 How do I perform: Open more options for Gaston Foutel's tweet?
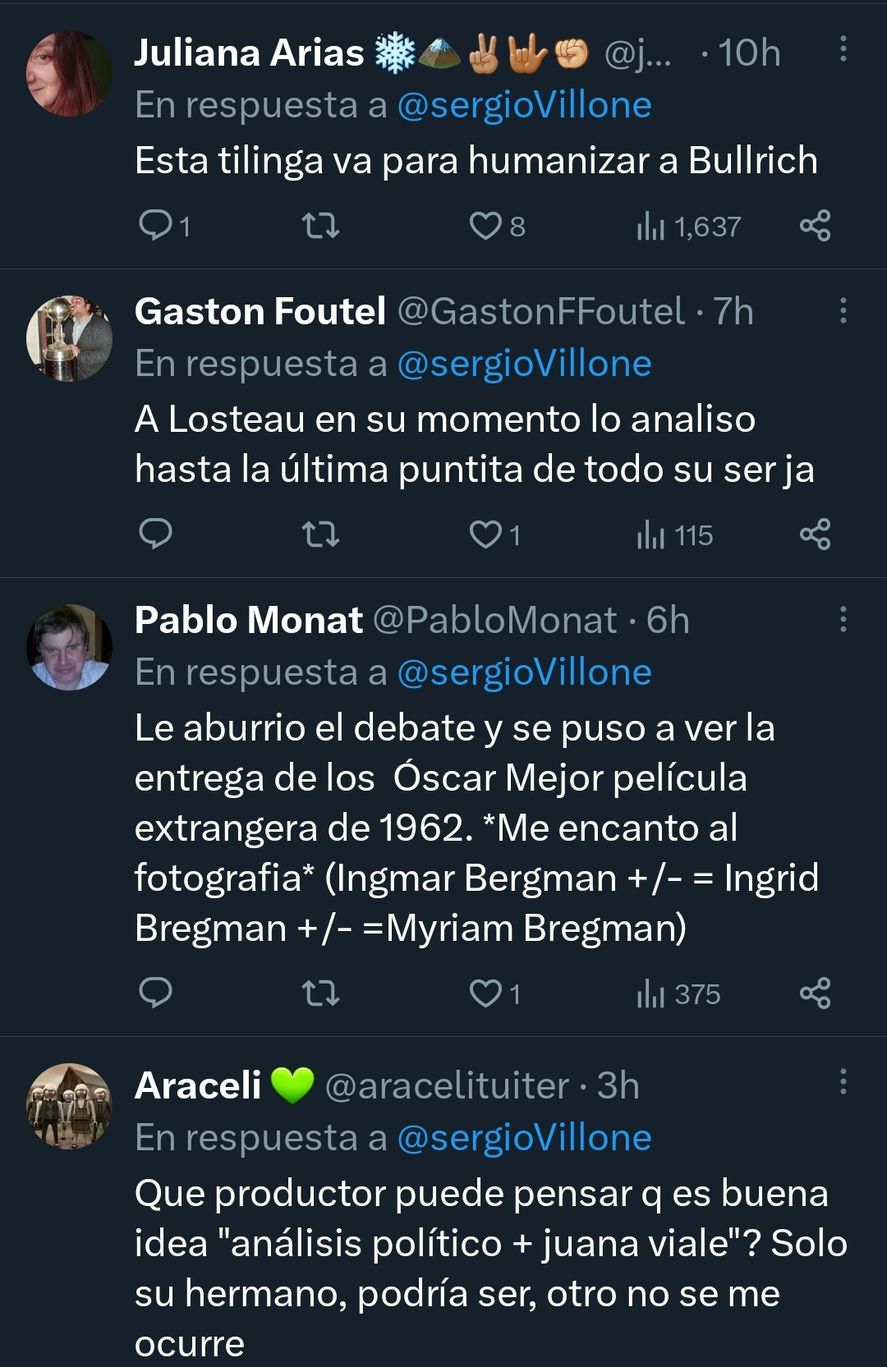pos(843,310)
